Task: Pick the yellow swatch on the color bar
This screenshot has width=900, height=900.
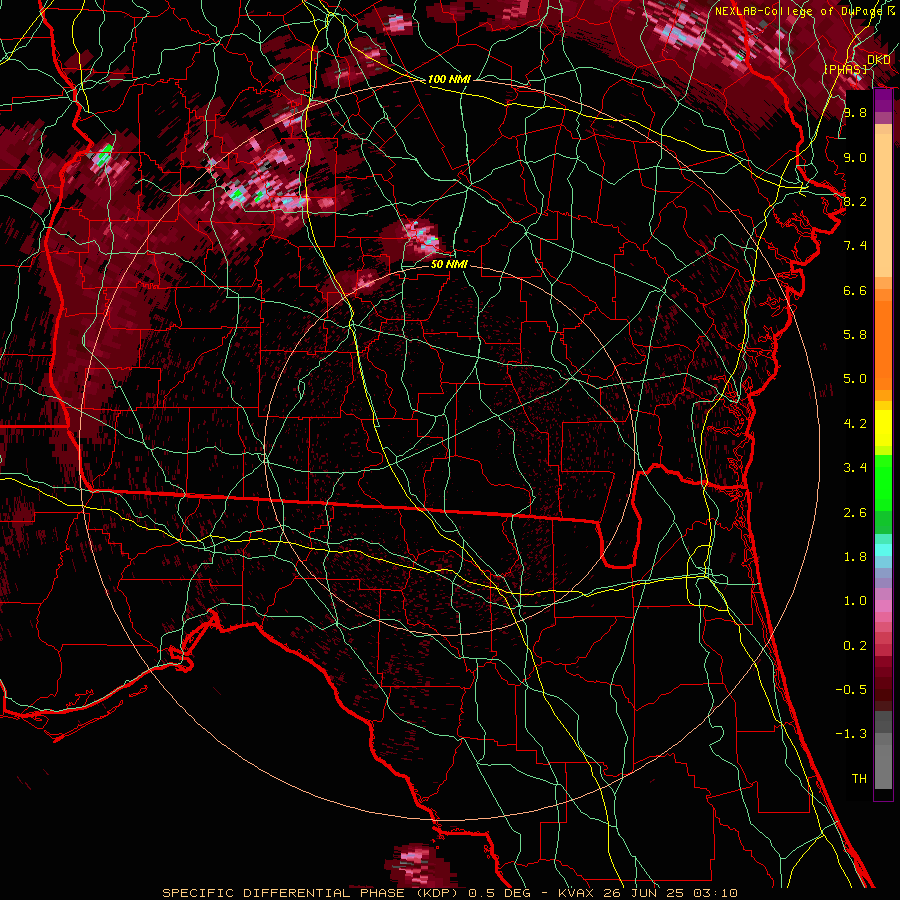Action: pos(883,428)
